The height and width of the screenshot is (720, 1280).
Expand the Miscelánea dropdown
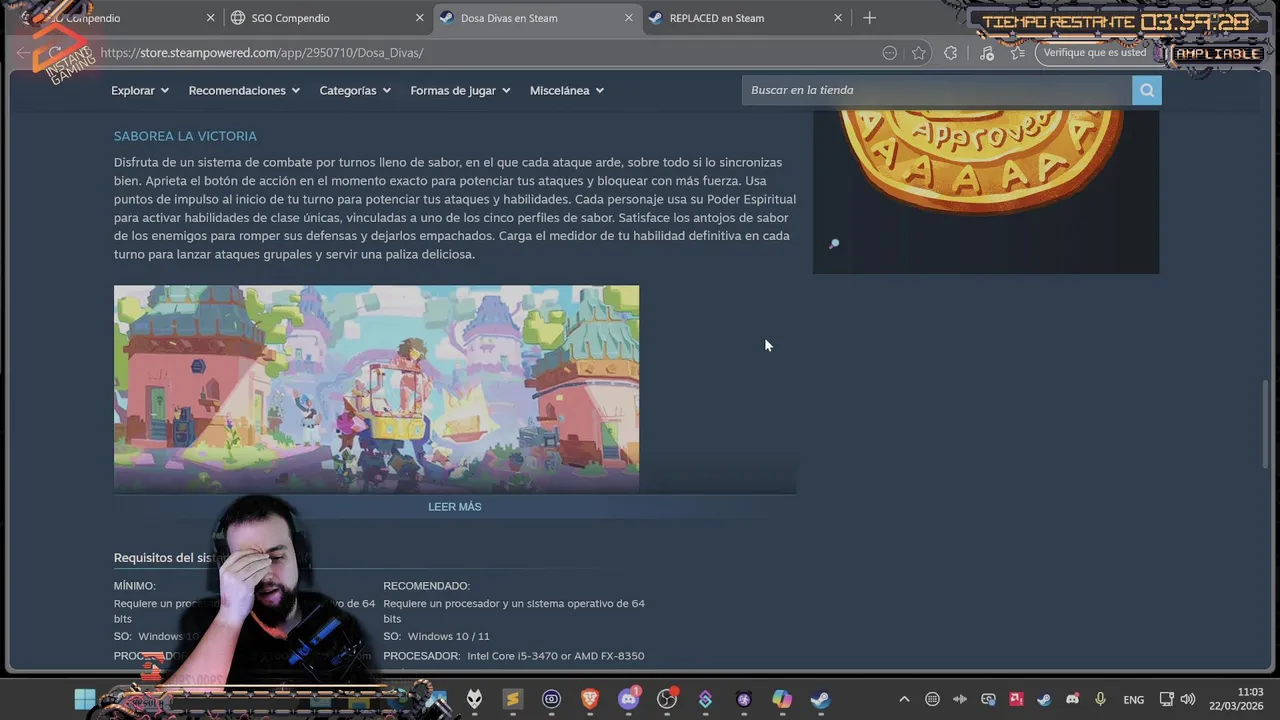point(567,90)
